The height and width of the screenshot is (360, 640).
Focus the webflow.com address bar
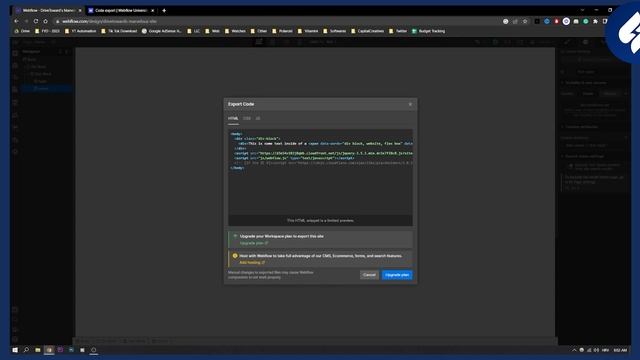click(278, 21)
